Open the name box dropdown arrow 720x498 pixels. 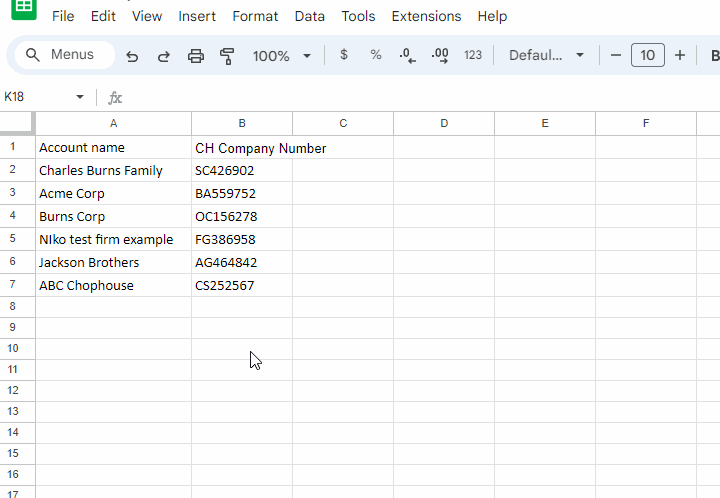click(x=80, y=97)
